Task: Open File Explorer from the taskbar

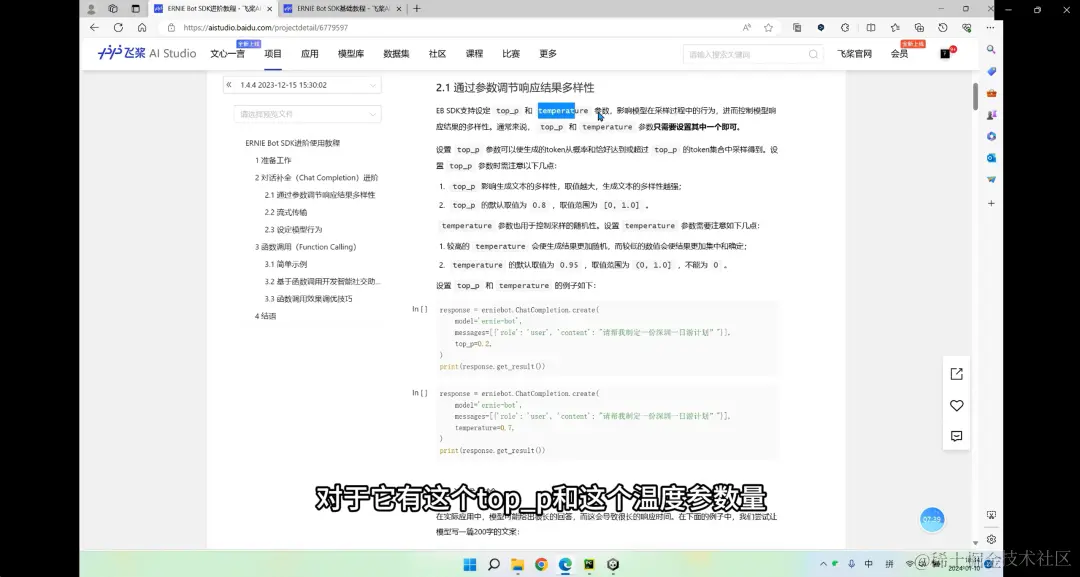Action: [x=517, y=565]
